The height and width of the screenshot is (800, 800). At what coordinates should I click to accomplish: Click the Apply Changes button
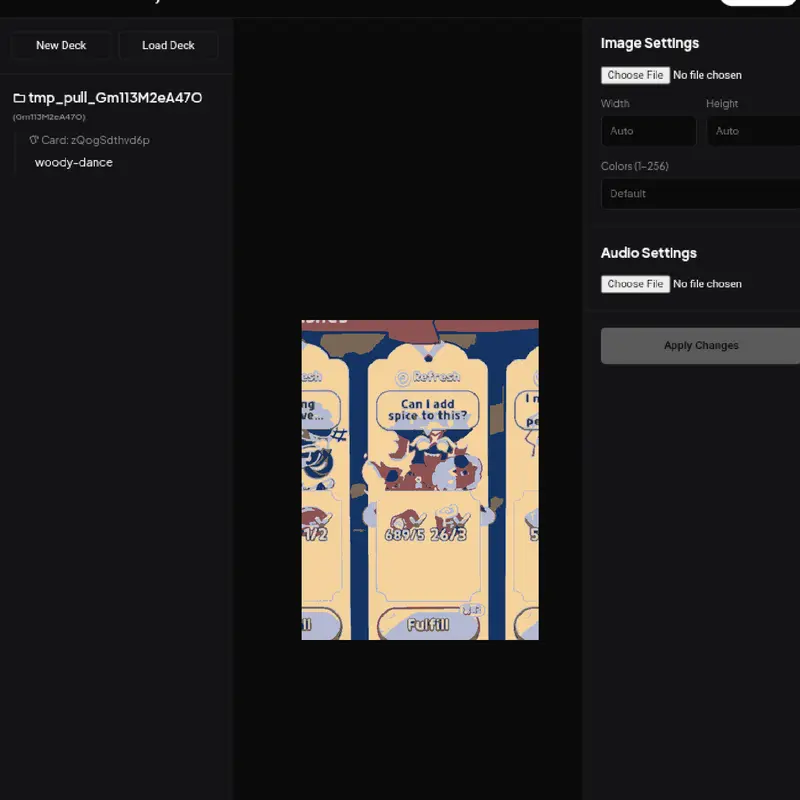[701, 346]
